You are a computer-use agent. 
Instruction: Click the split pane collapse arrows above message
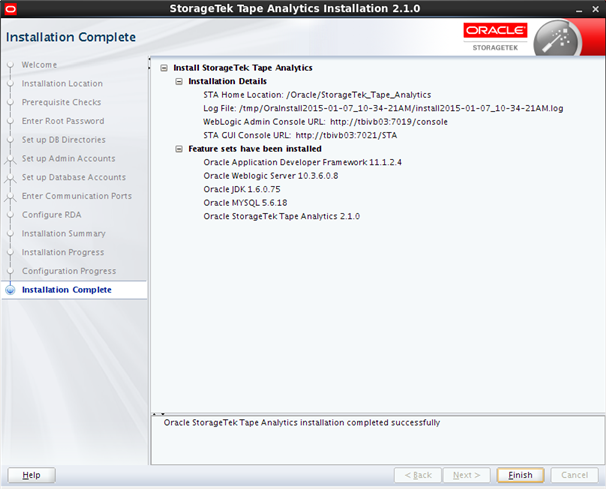click(x=158, y=414)
